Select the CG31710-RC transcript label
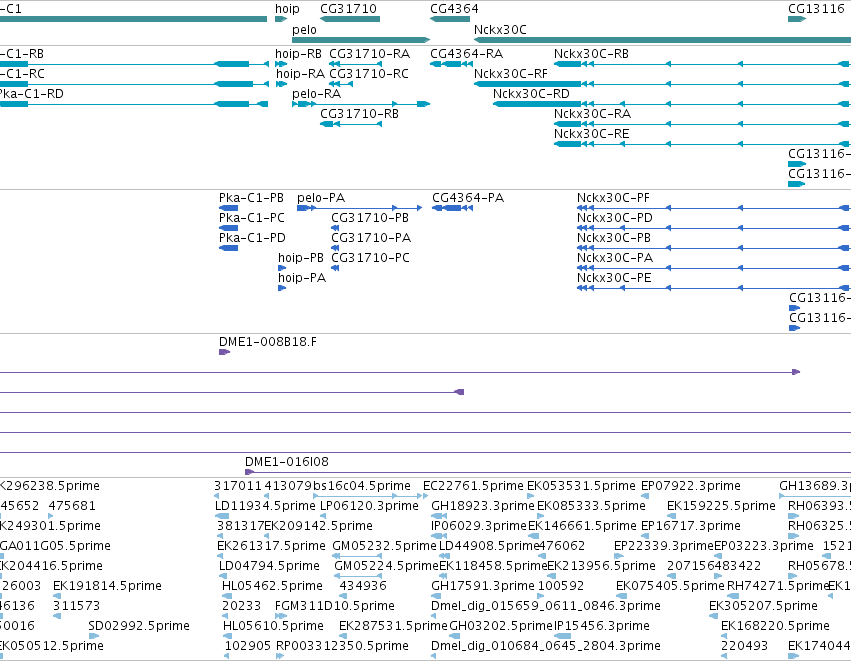 tap(369, 74)
